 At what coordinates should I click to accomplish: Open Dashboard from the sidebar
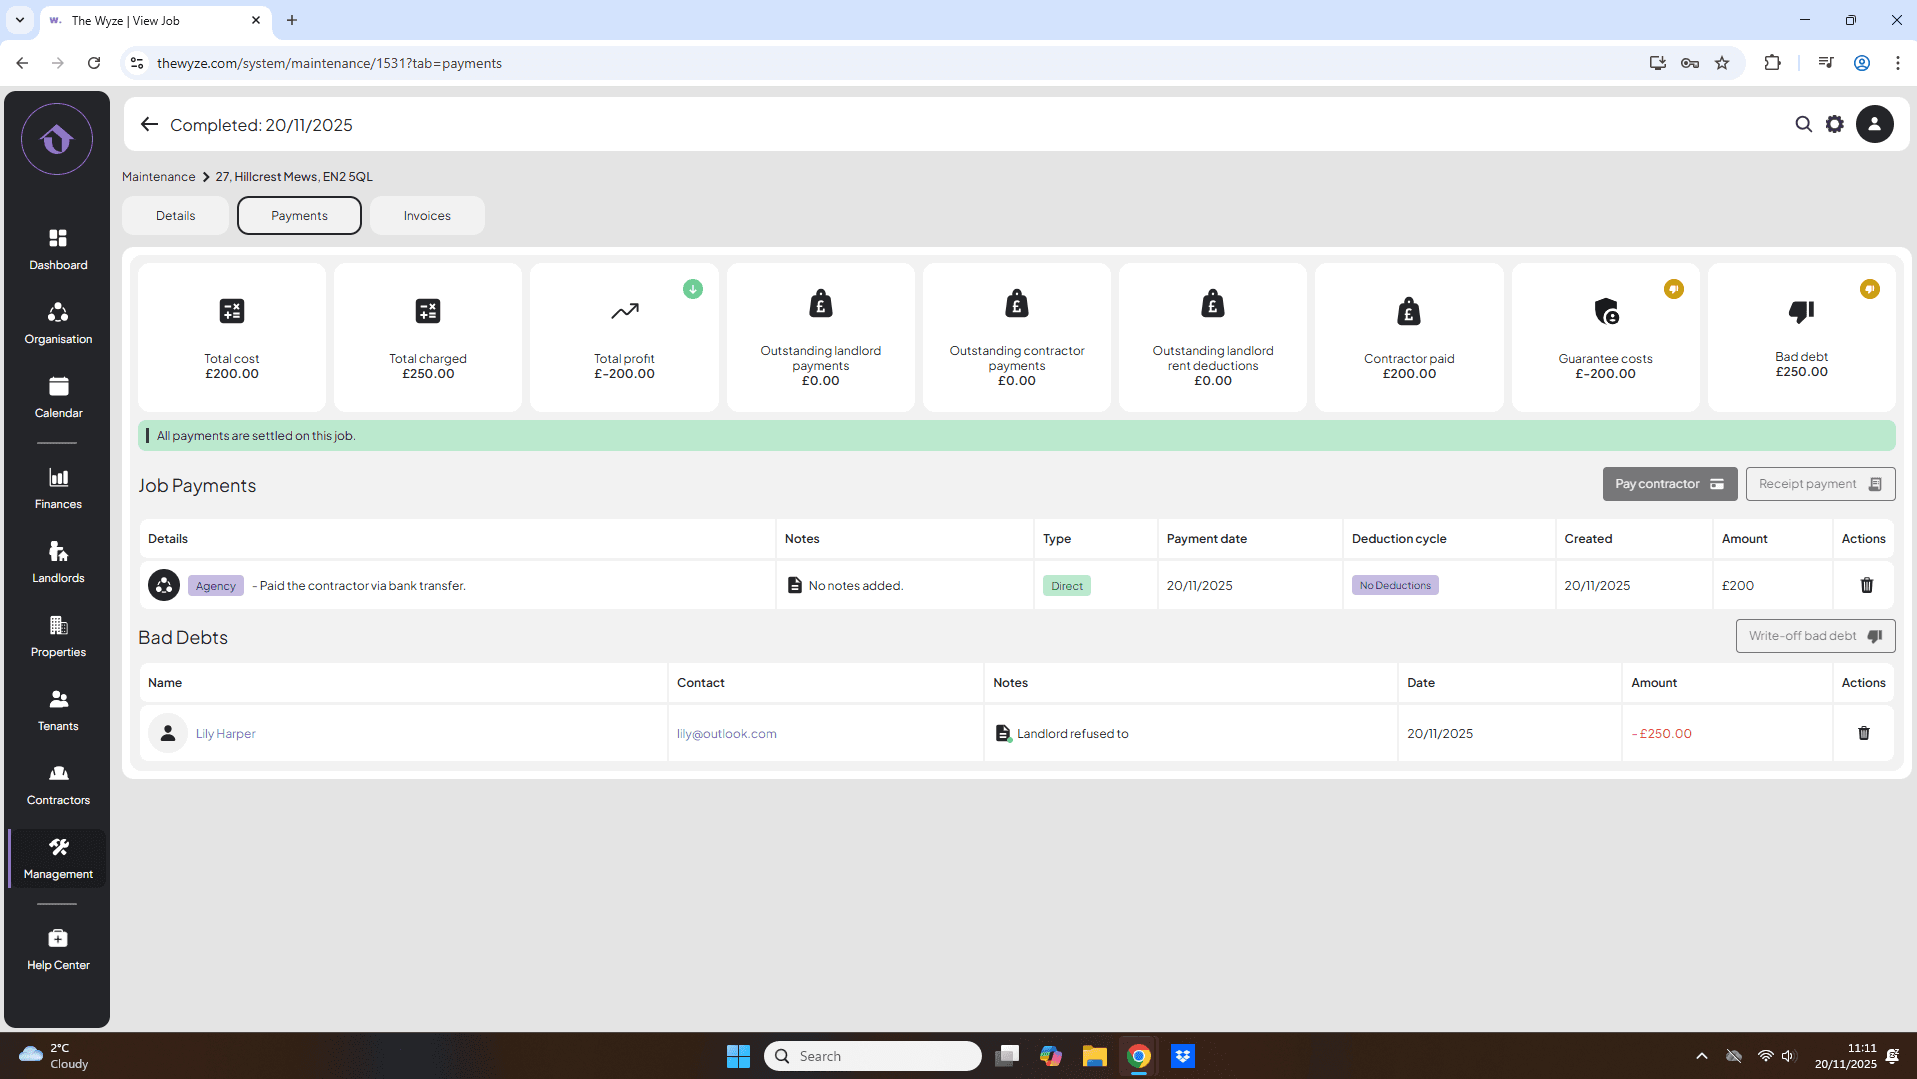[58, 249]
